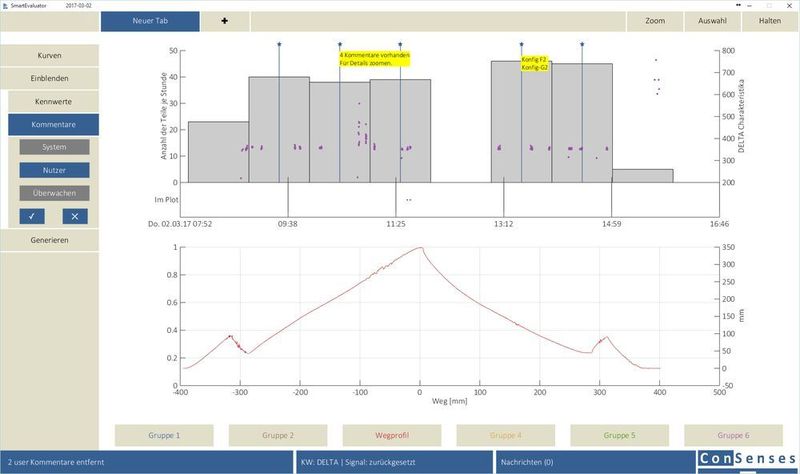
Task: Click the star comment marker above the 40-parts bar
Action: point(279,44)
